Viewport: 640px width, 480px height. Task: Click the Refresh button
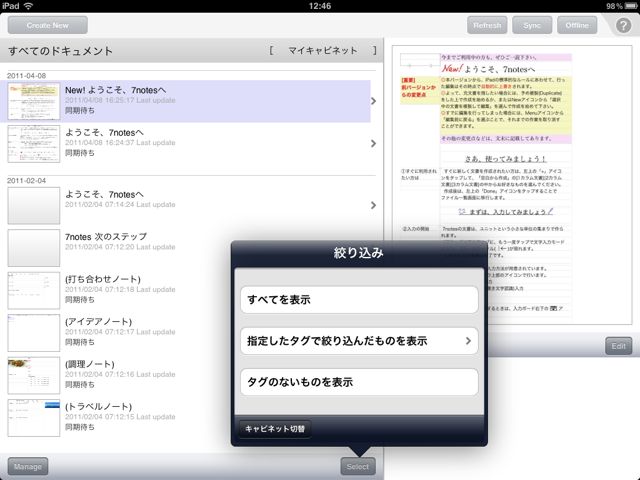point(487,25)
